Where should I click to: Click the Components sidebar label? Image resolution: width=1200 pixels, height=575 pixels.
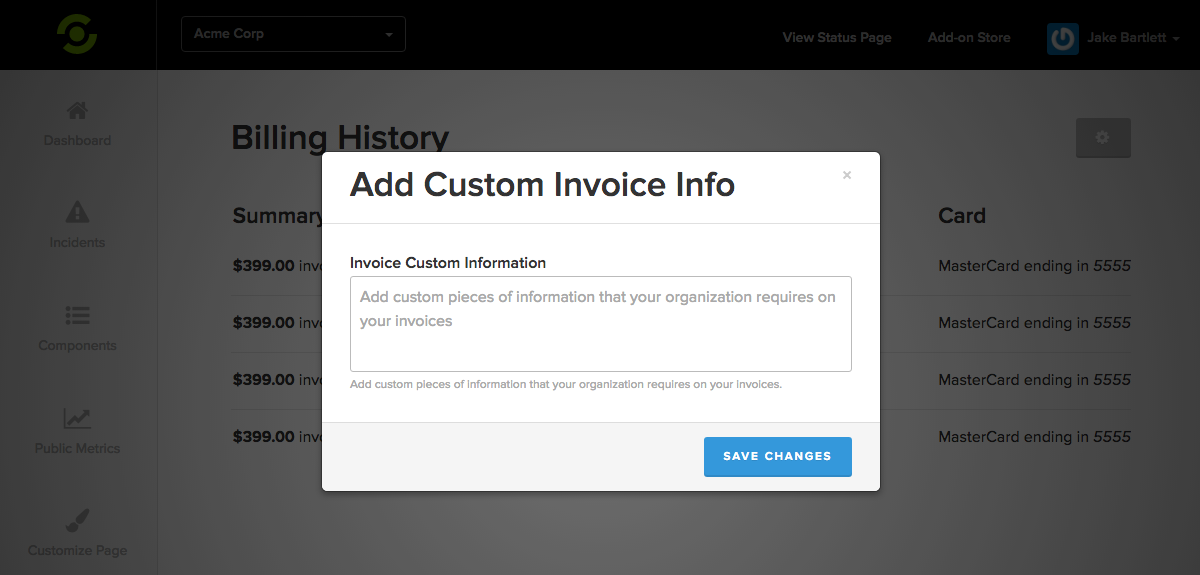click(77, 346)
